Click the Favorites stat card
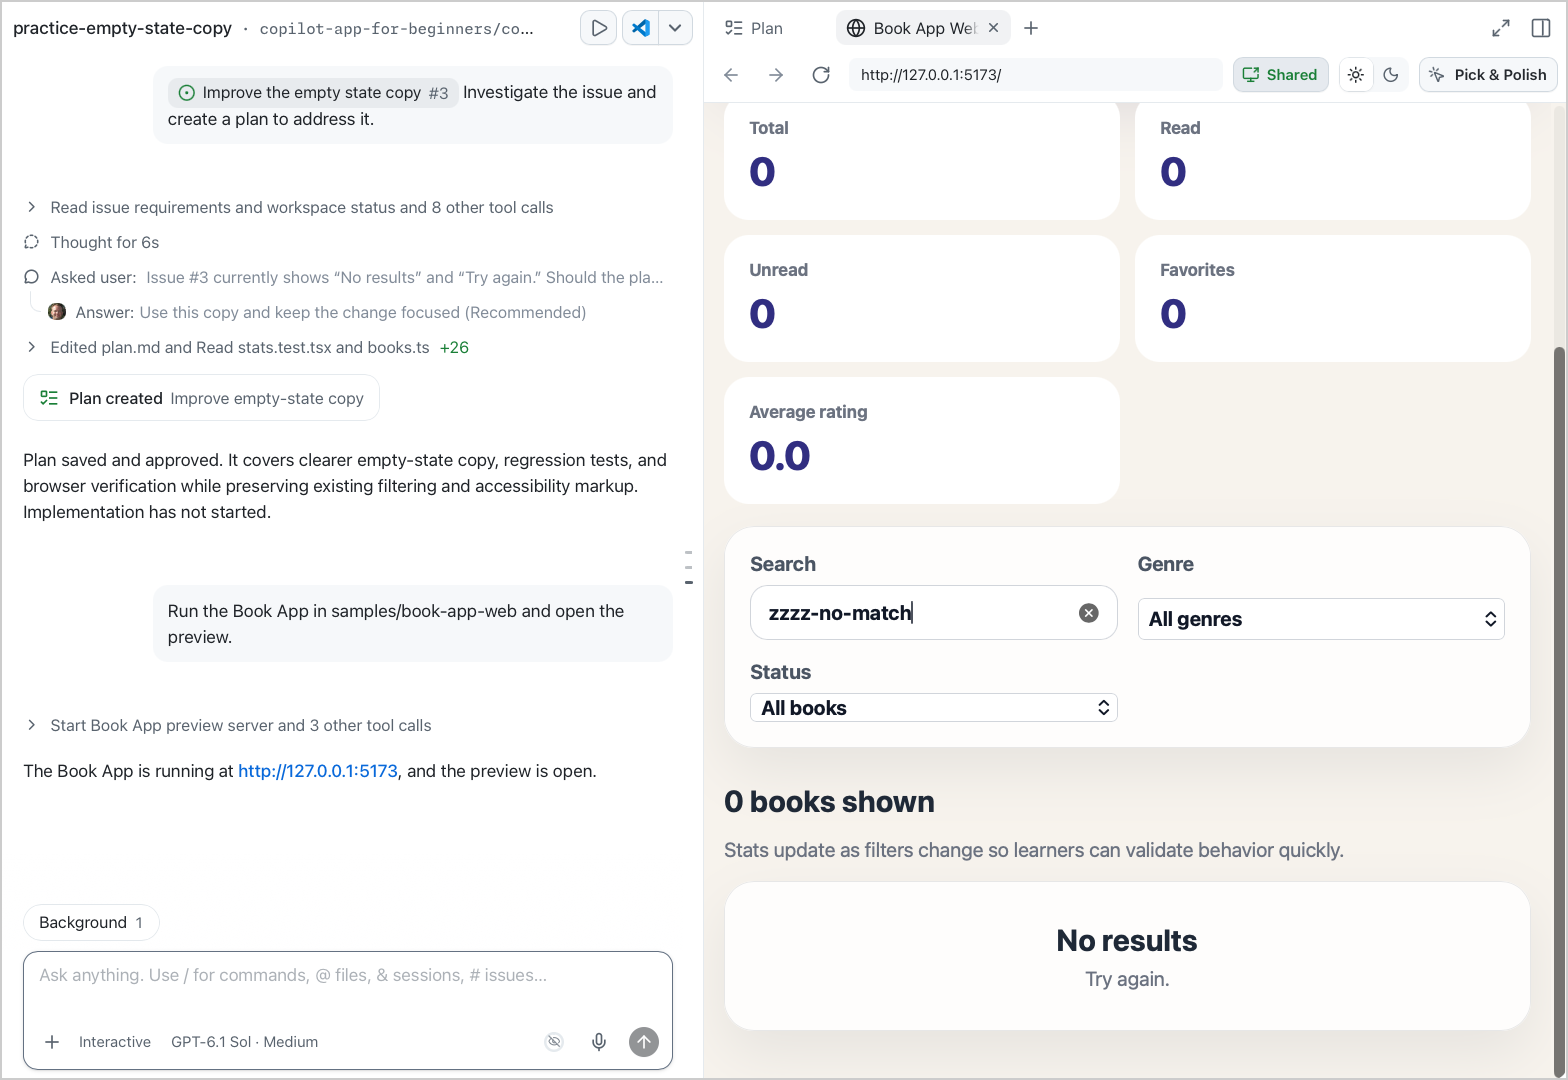The width and height of the screenshot is (1568, 1080). 1332,299
